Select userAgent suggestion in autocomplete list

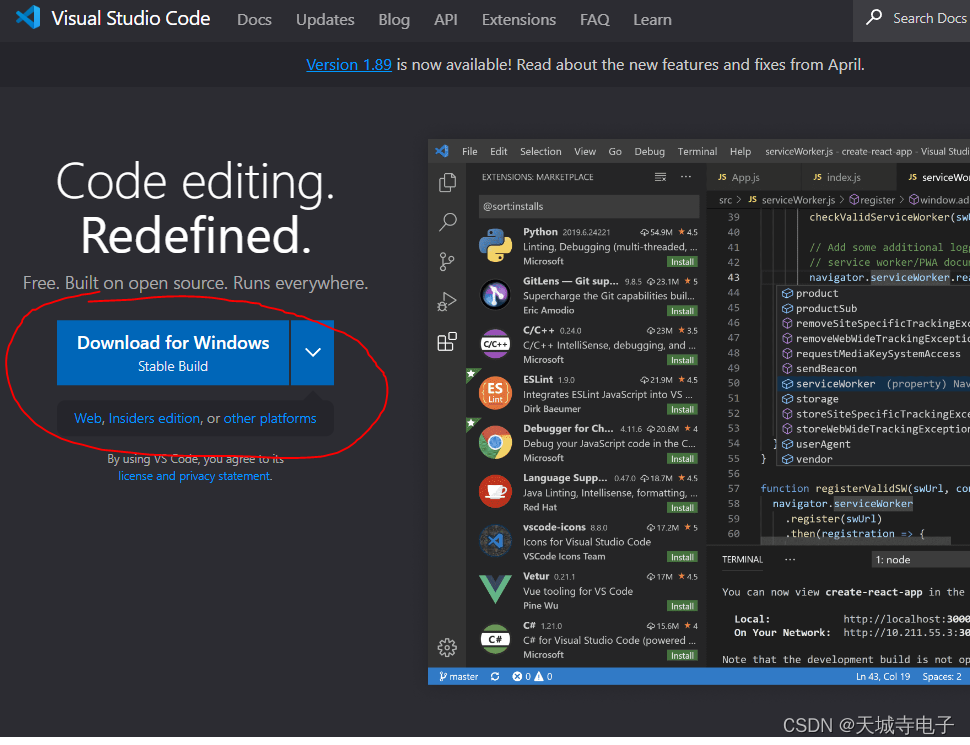tap(873, 444)
